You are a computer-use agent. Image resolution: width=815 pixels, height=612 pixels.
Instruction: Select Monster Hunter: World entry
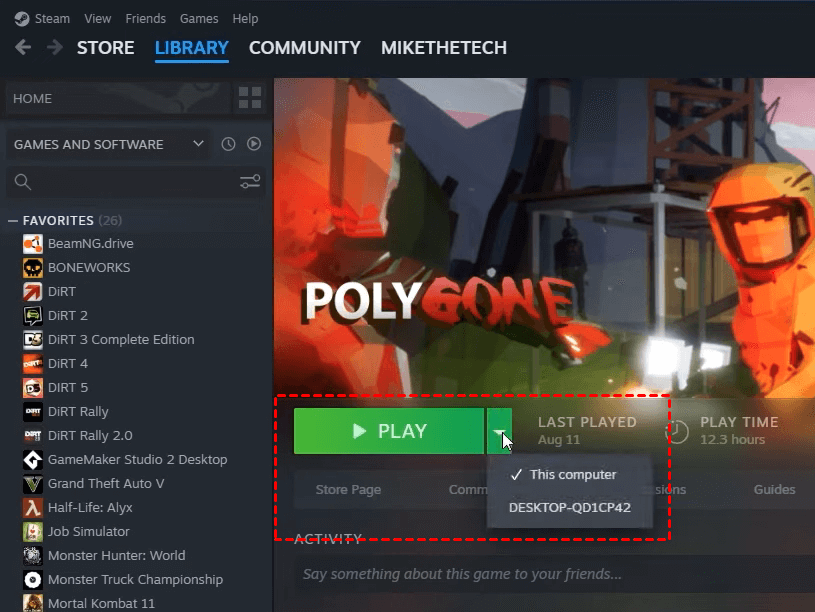(116, 556)
